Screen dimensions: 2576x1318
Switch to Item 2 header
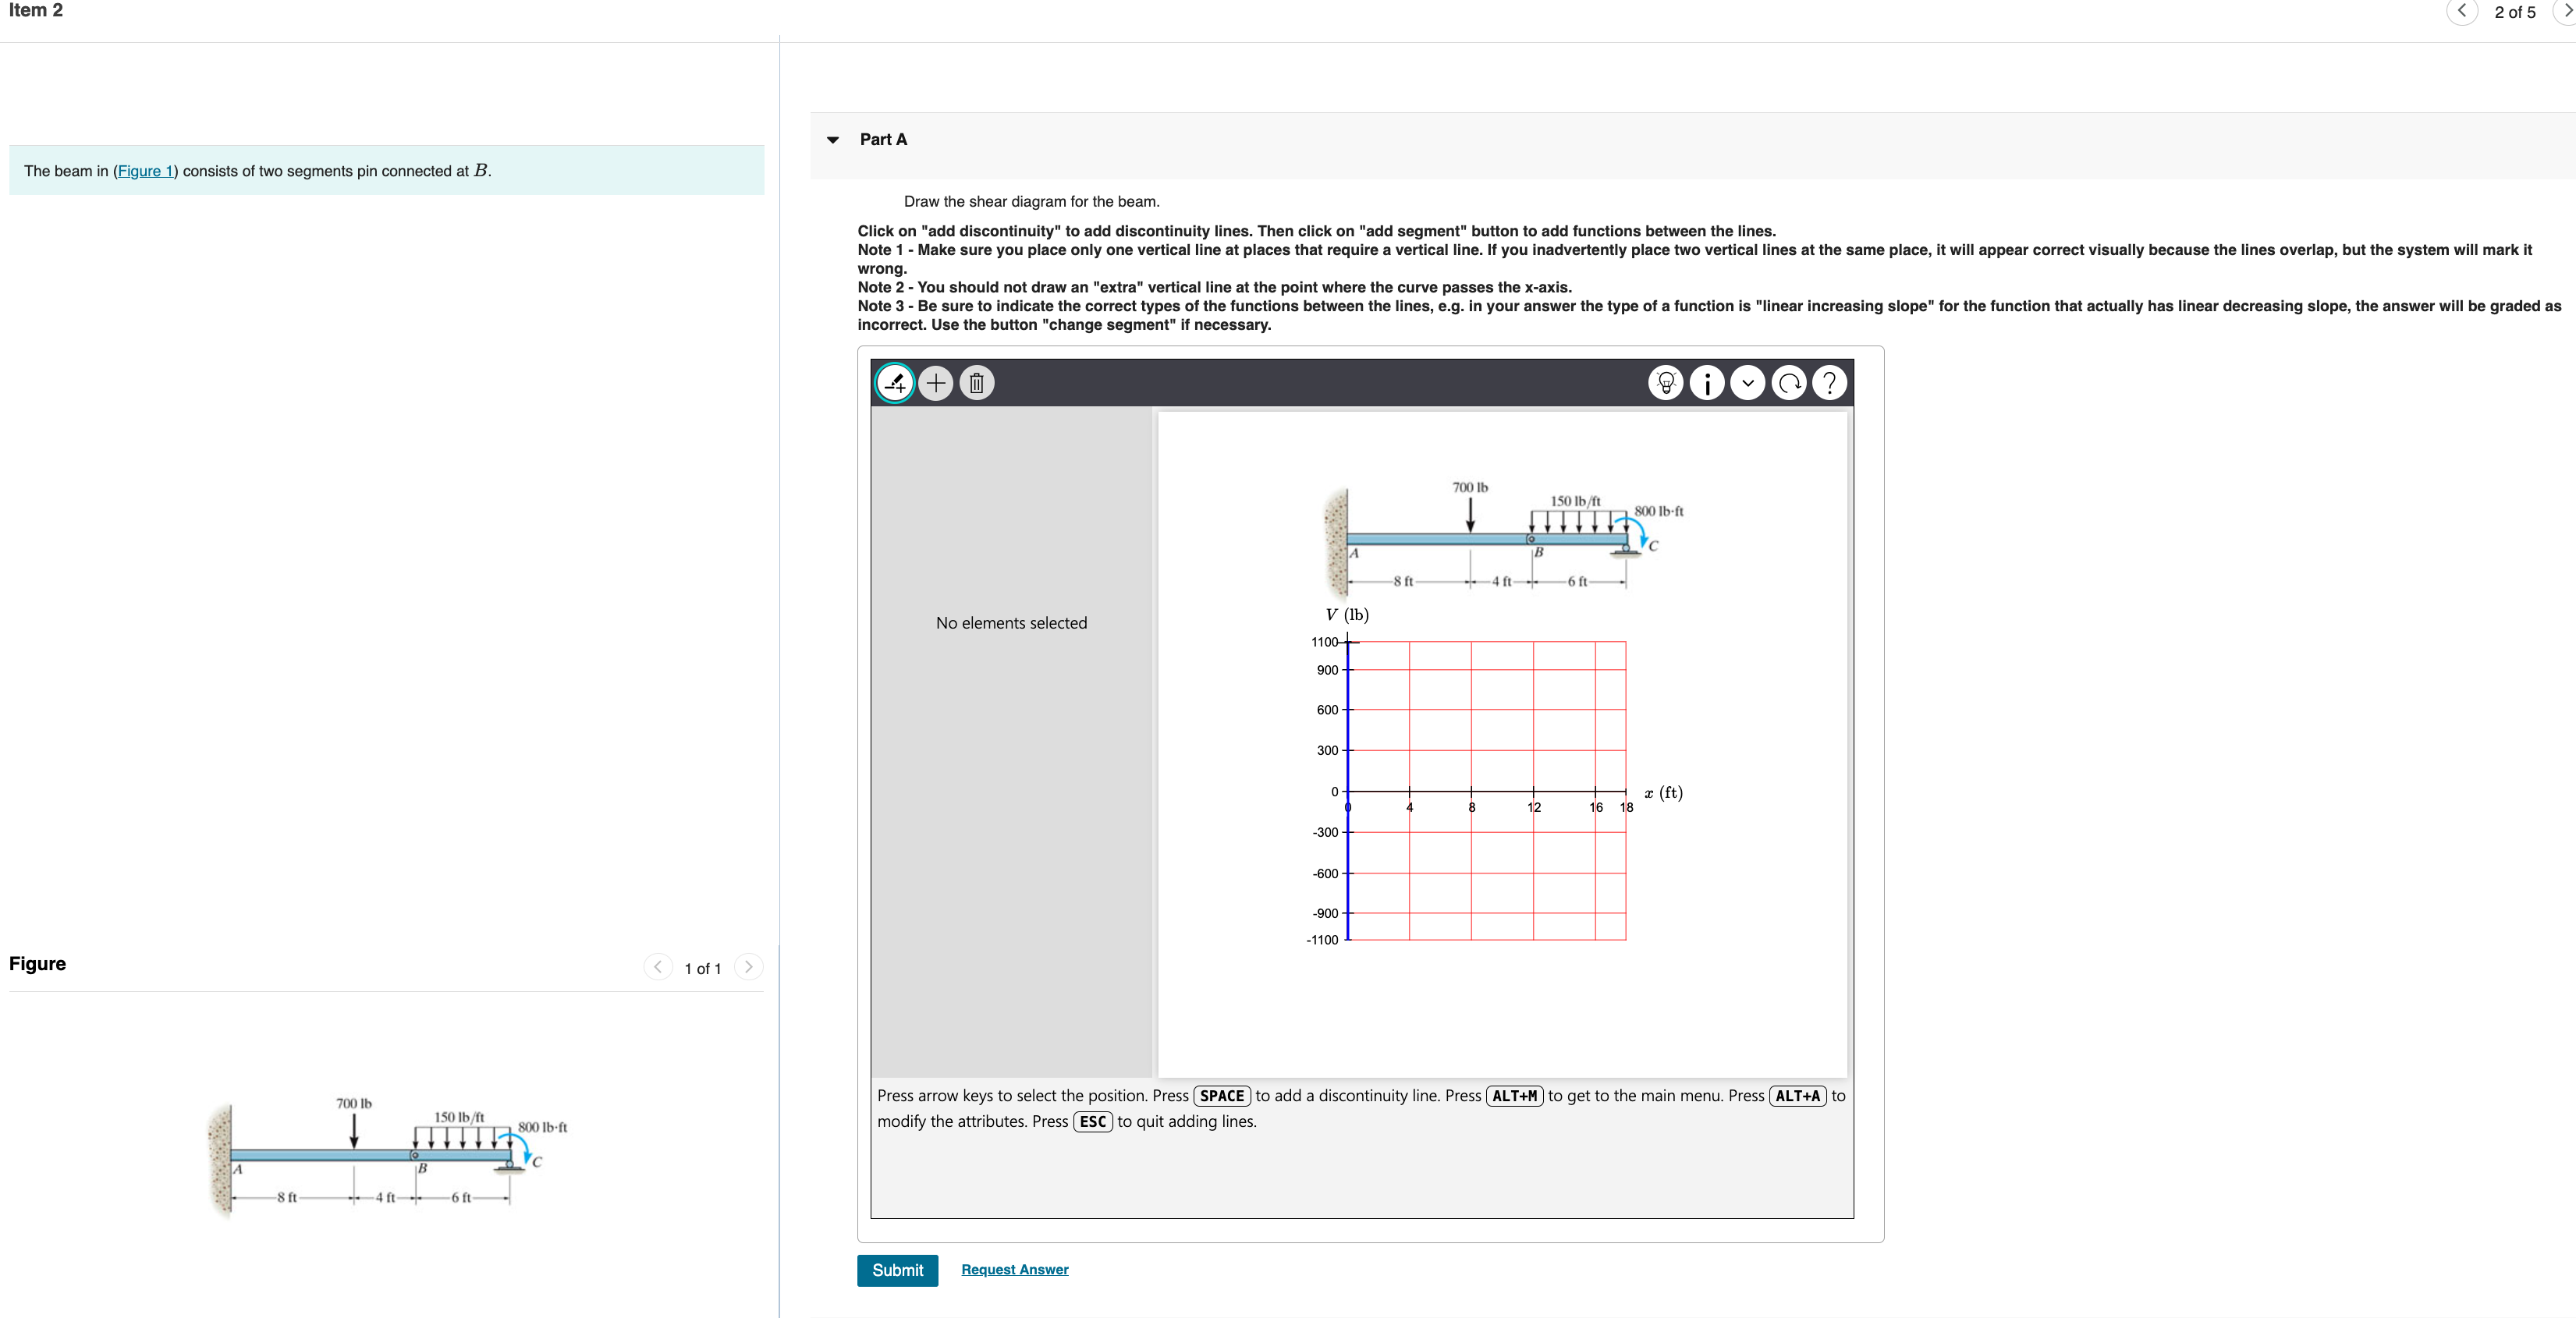(36, 10)
